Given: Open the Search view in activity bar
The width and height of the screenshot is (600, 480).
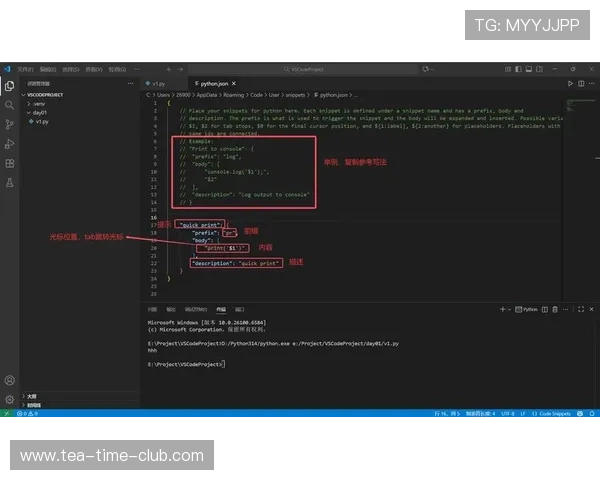Looking at the screenshot, I should 9,105.
